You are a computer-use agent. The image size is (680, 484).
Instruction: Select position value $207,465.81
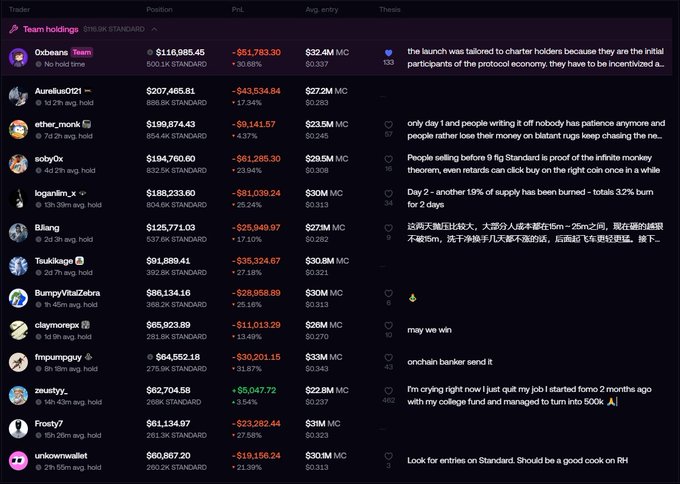[x=170, y=91]
